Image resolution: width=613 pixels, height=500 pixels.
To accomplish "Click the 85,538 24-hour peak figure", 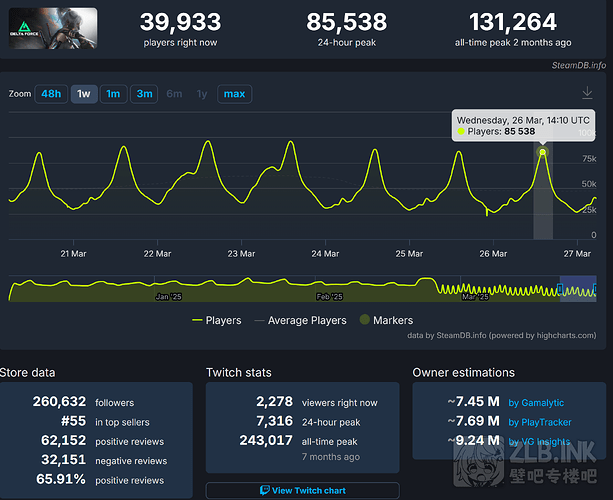I will 347,22.
